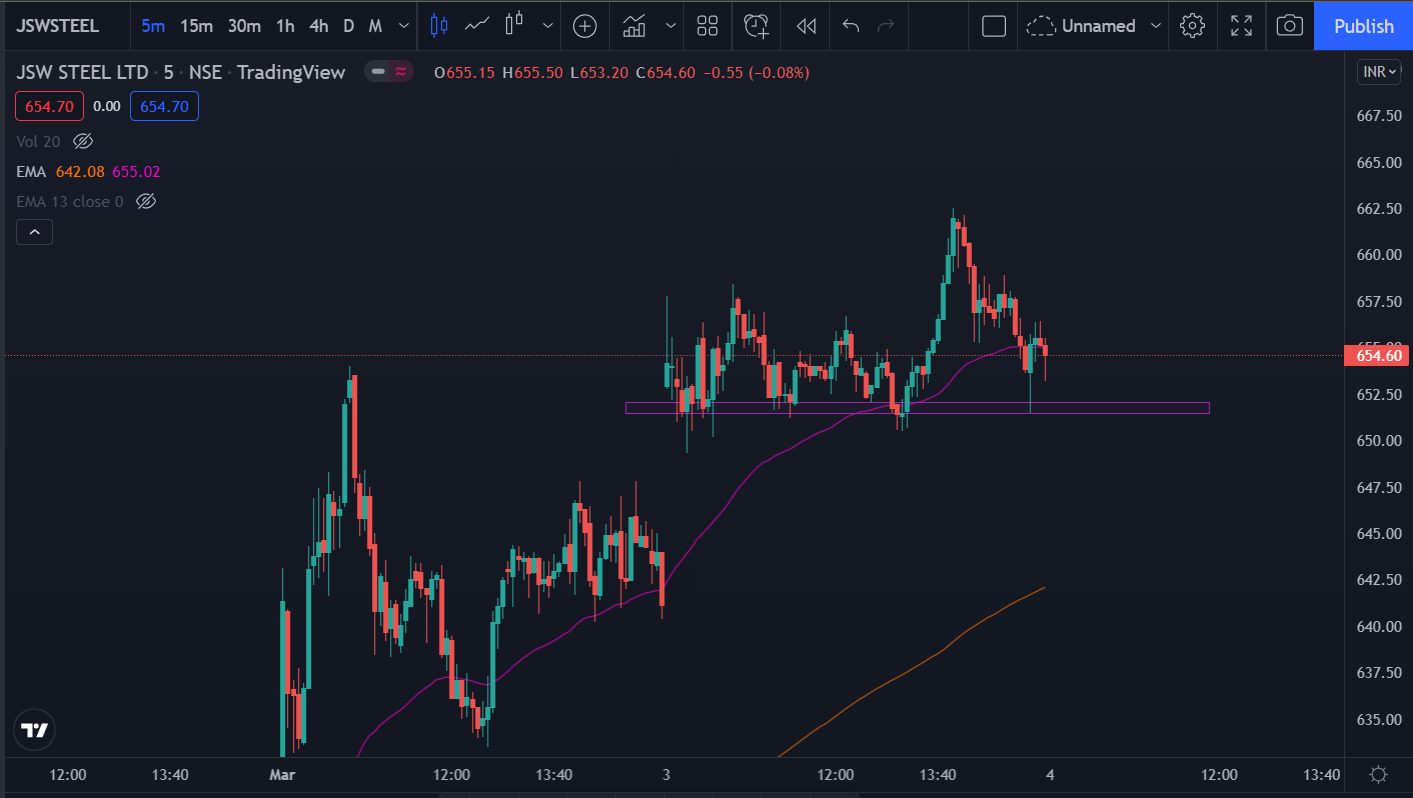The height and width of the screenshot is (798, 1413).
Task: Click the red 654.70 sell price box
Action: point(51,106)
